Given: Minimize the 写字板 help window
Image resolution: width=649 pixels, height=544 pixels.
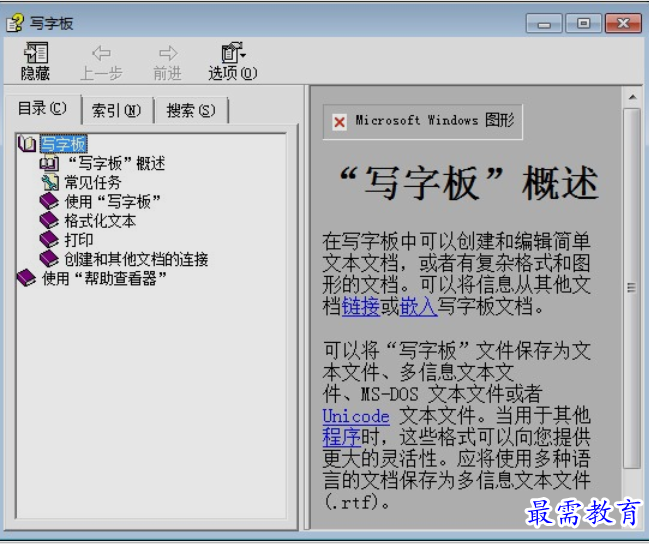Looking at the screenshot, I should click(x=543, y=23).
